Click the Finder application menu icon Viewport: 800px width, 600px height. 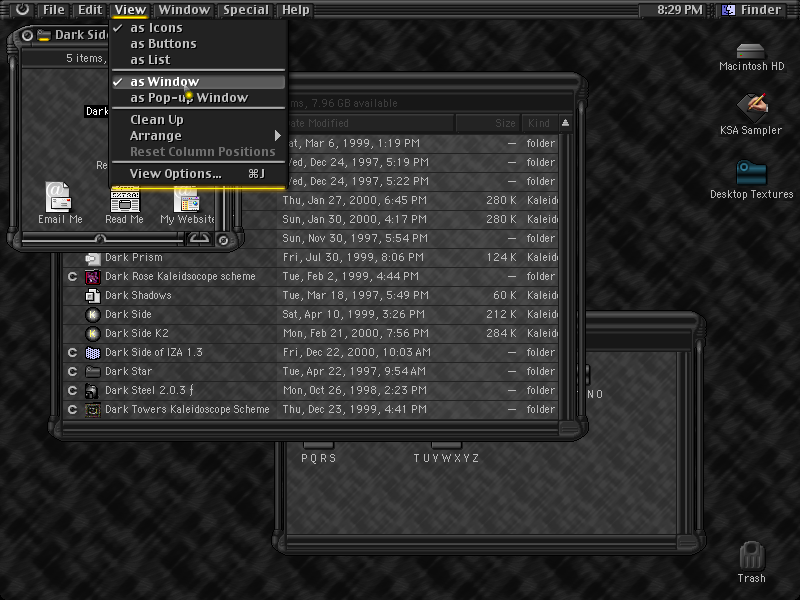point(729,9)
